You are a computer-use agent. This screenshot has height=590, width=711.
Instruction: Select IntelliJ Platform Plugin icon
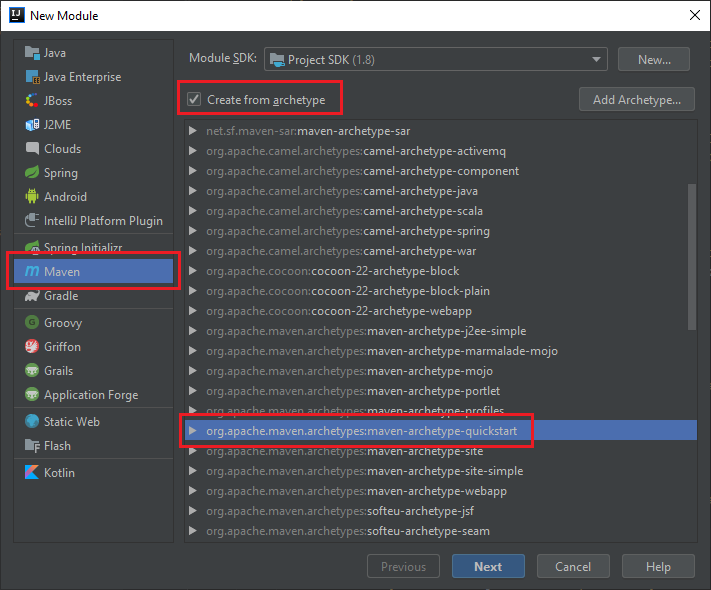click(x=32, y=221)
